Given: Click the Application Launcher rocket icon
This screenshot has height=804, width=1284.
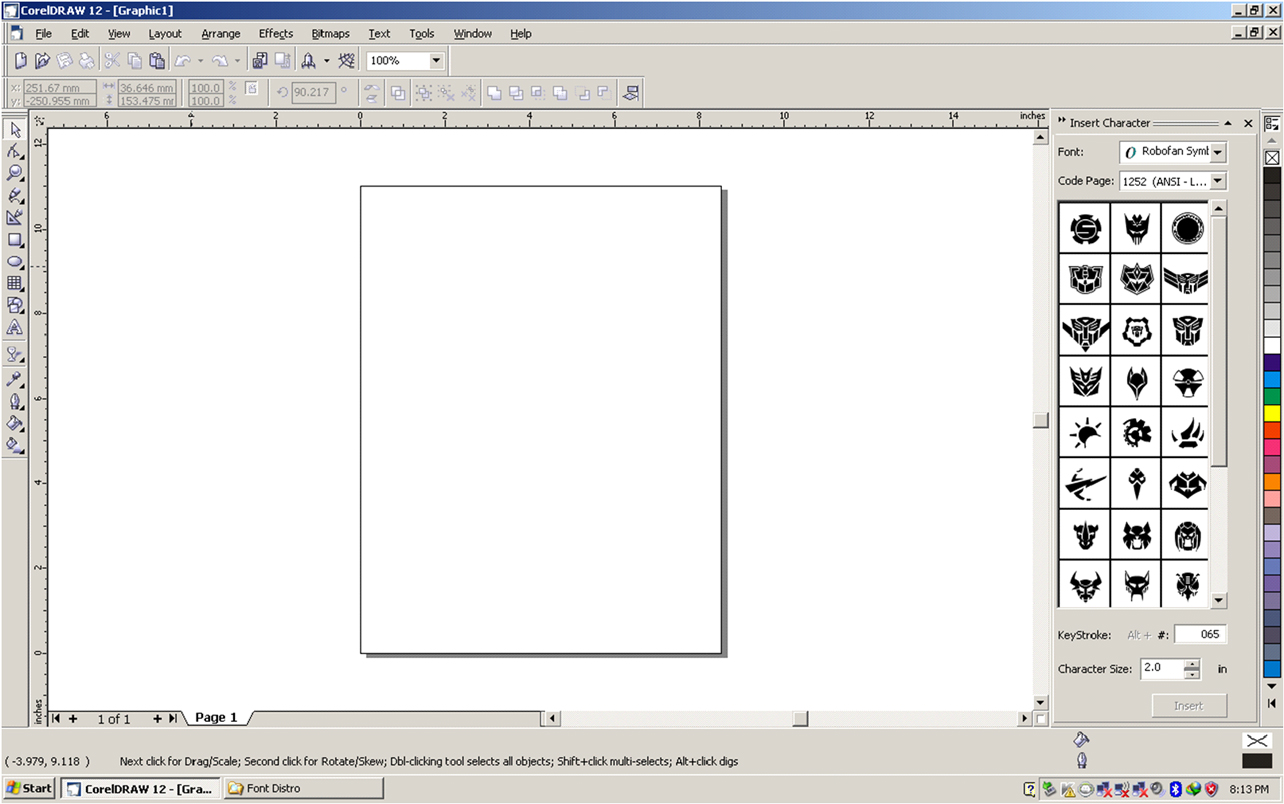Looking at the screenshot, I should (309, 61).
